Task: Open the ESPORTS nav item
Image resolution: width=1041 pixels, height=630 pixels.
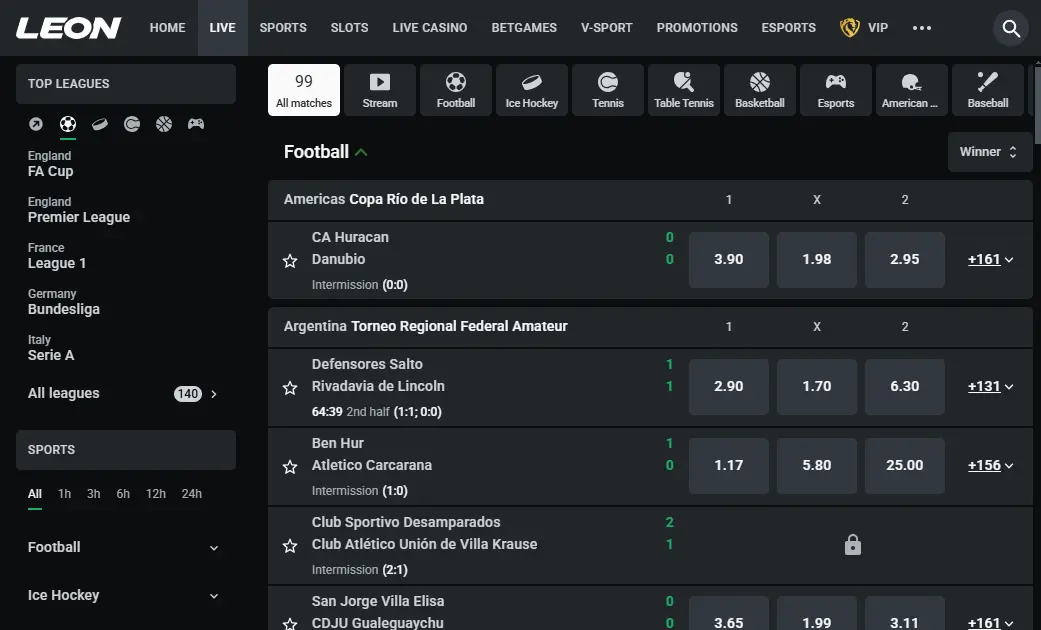Action: (788, 28)
